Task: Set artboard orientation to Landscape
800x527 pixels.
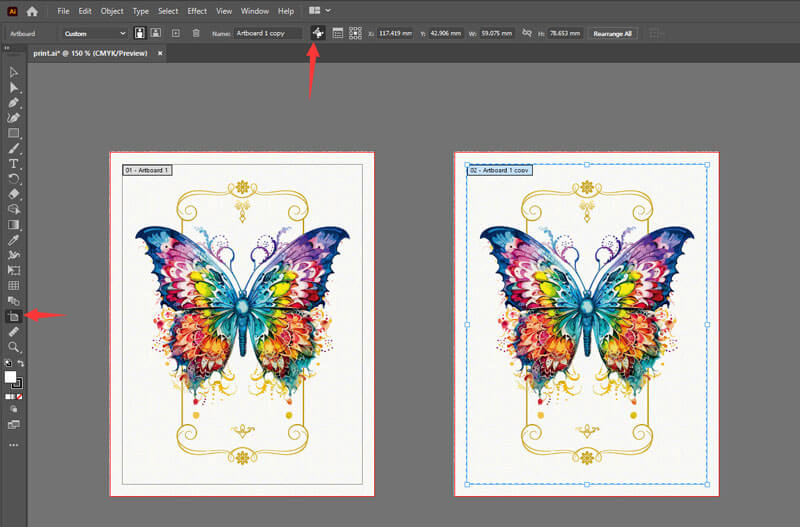Action: 156,33
